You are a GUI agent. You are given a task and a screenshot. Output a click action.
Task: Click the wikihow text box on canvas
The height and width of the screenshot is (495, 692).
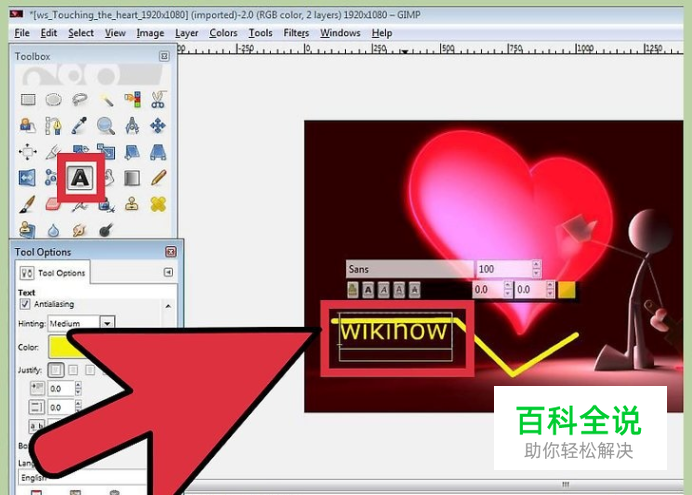coord(395,337)
